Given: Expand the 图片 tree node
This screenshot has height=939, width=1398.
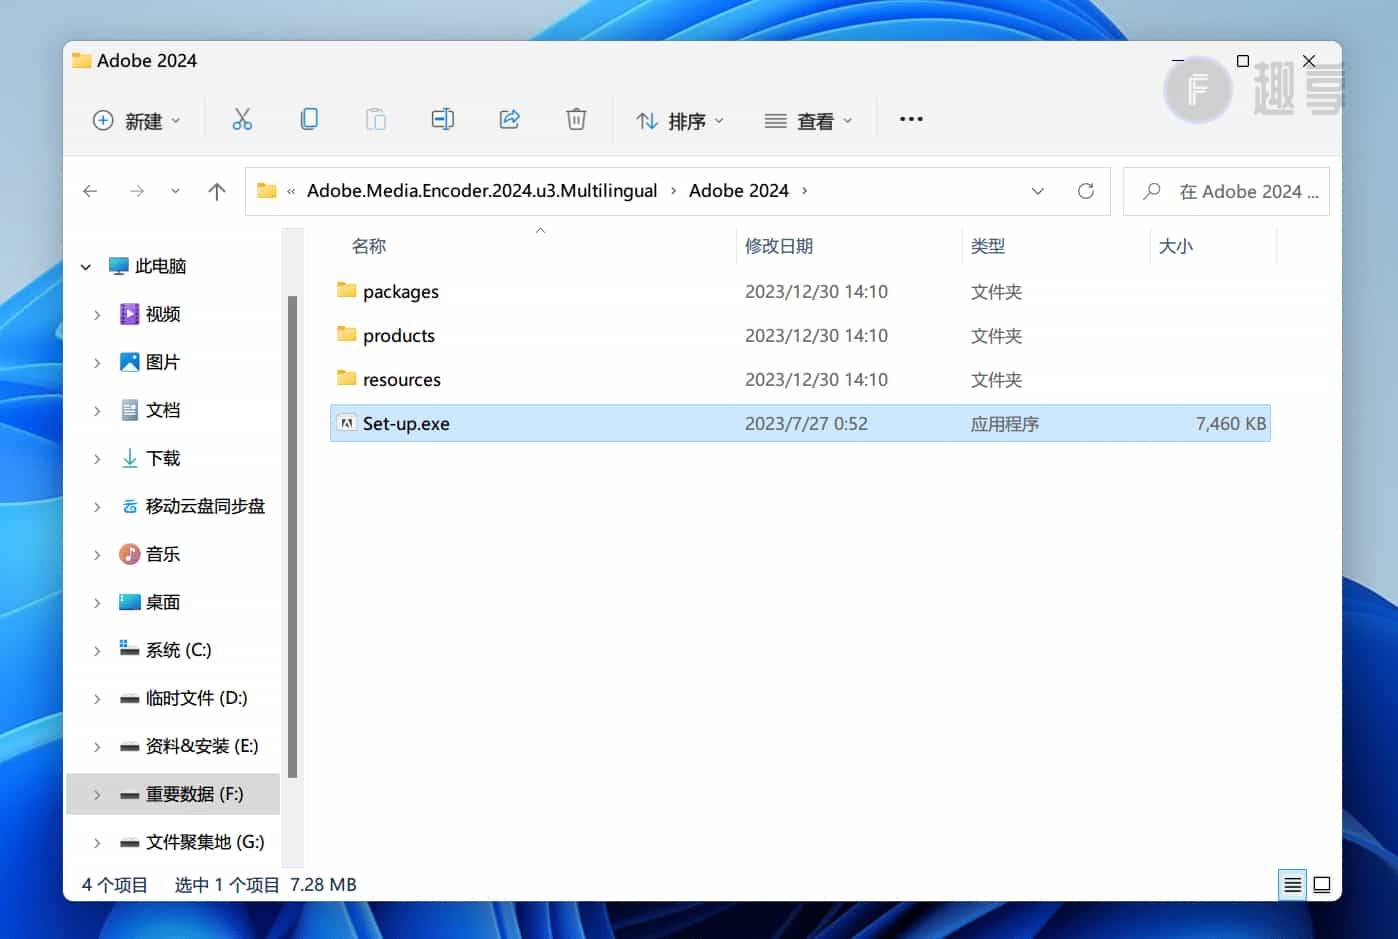Looking at the screenshot, I should [x=97, y=363].
